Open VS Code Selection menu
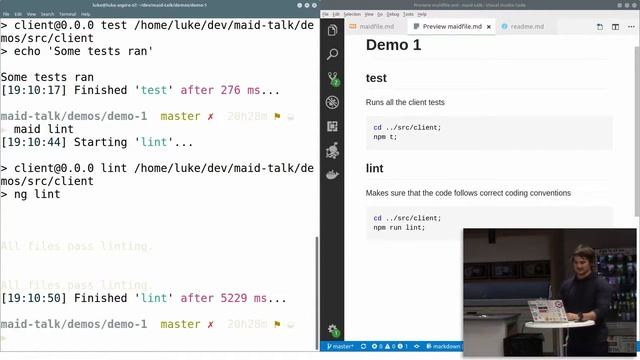Viewport: 640px width, 360px height. coord(352,14)
